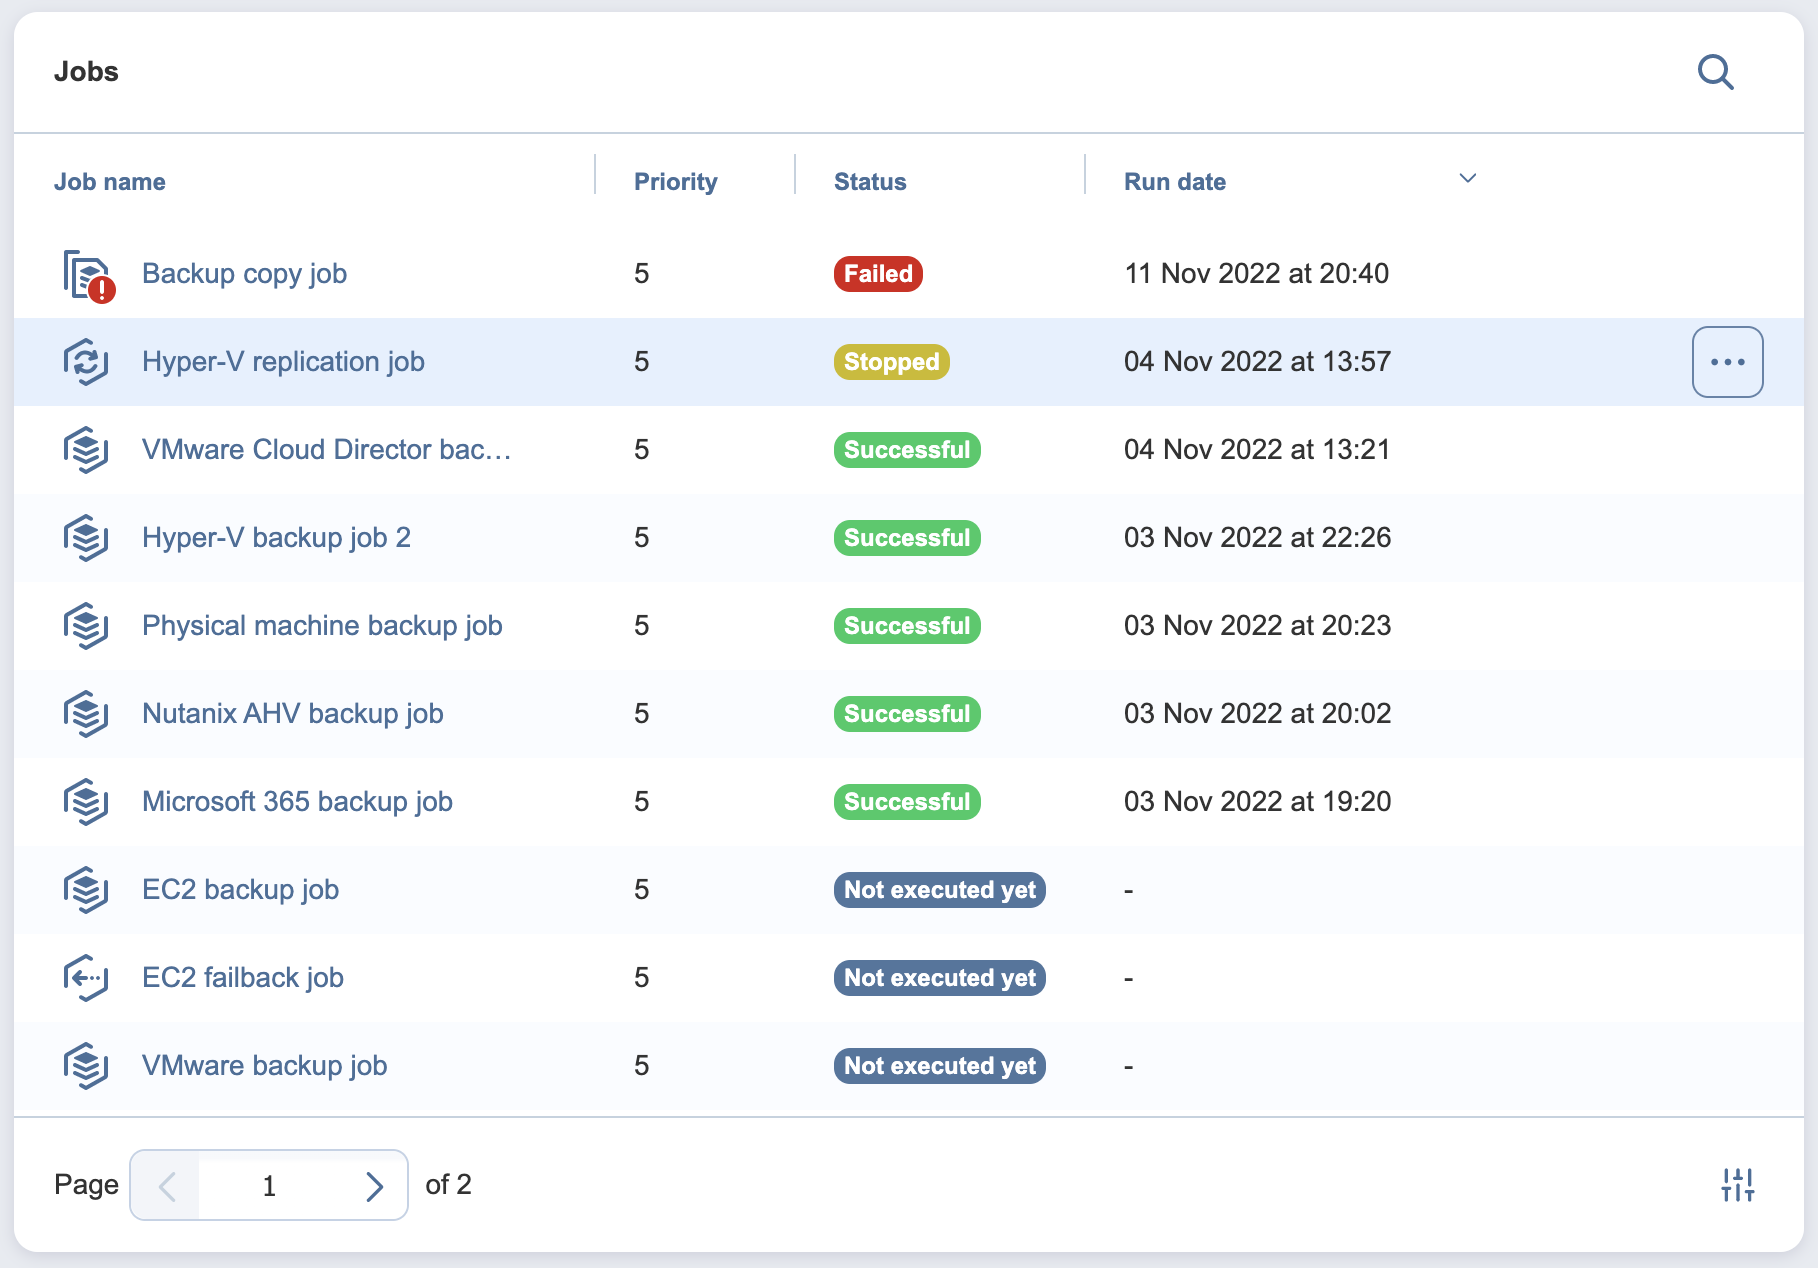Open the EC2 backup job link
The width and height of the screenshot is (1818, 1268).
240,890
